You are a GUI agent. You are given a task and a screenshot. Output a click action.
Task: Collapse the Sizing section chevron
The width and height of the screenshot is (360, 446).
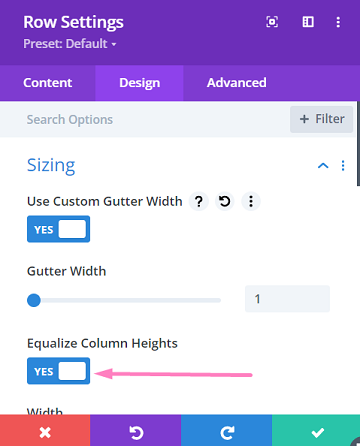[323, 165]
